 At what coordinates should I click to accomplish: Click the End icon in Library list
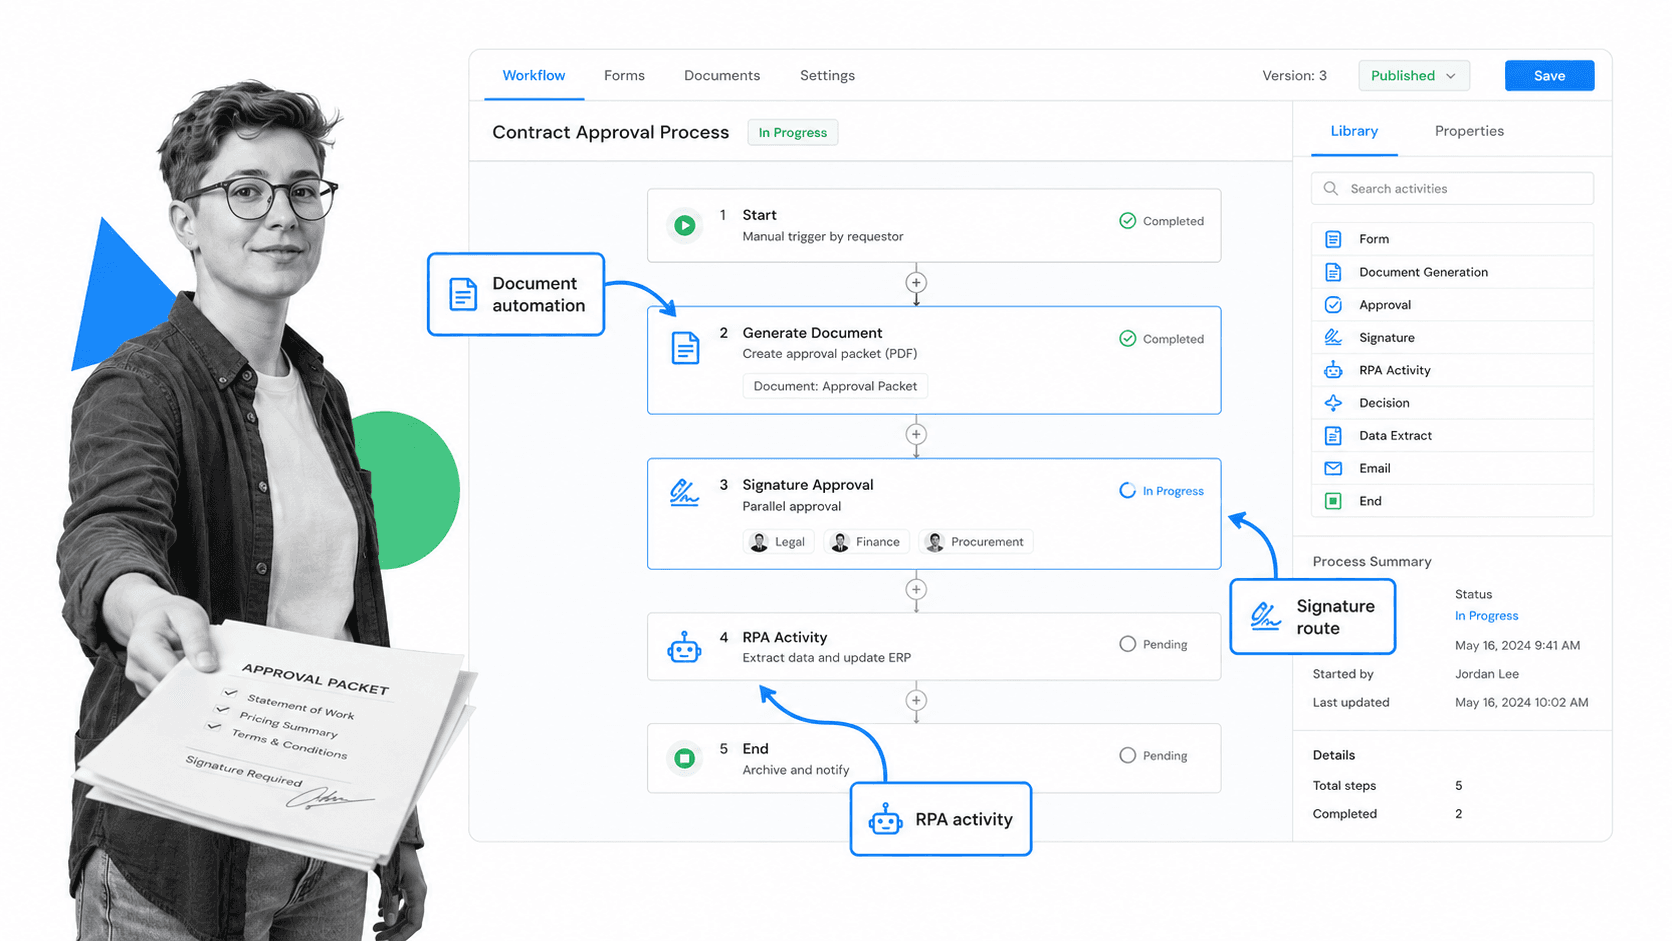click(1333, 501)
